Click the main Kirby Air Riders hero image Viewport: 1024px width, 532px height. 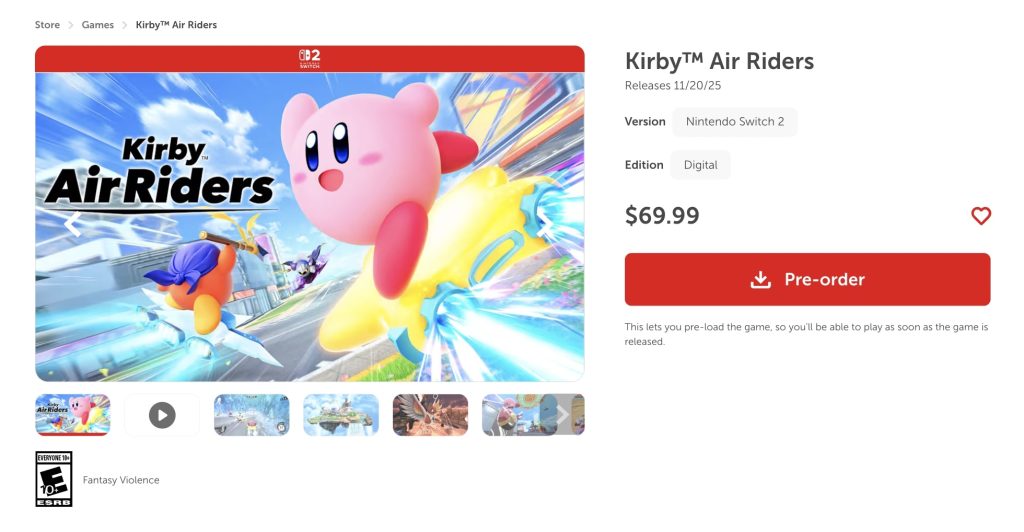pos(310,227)
